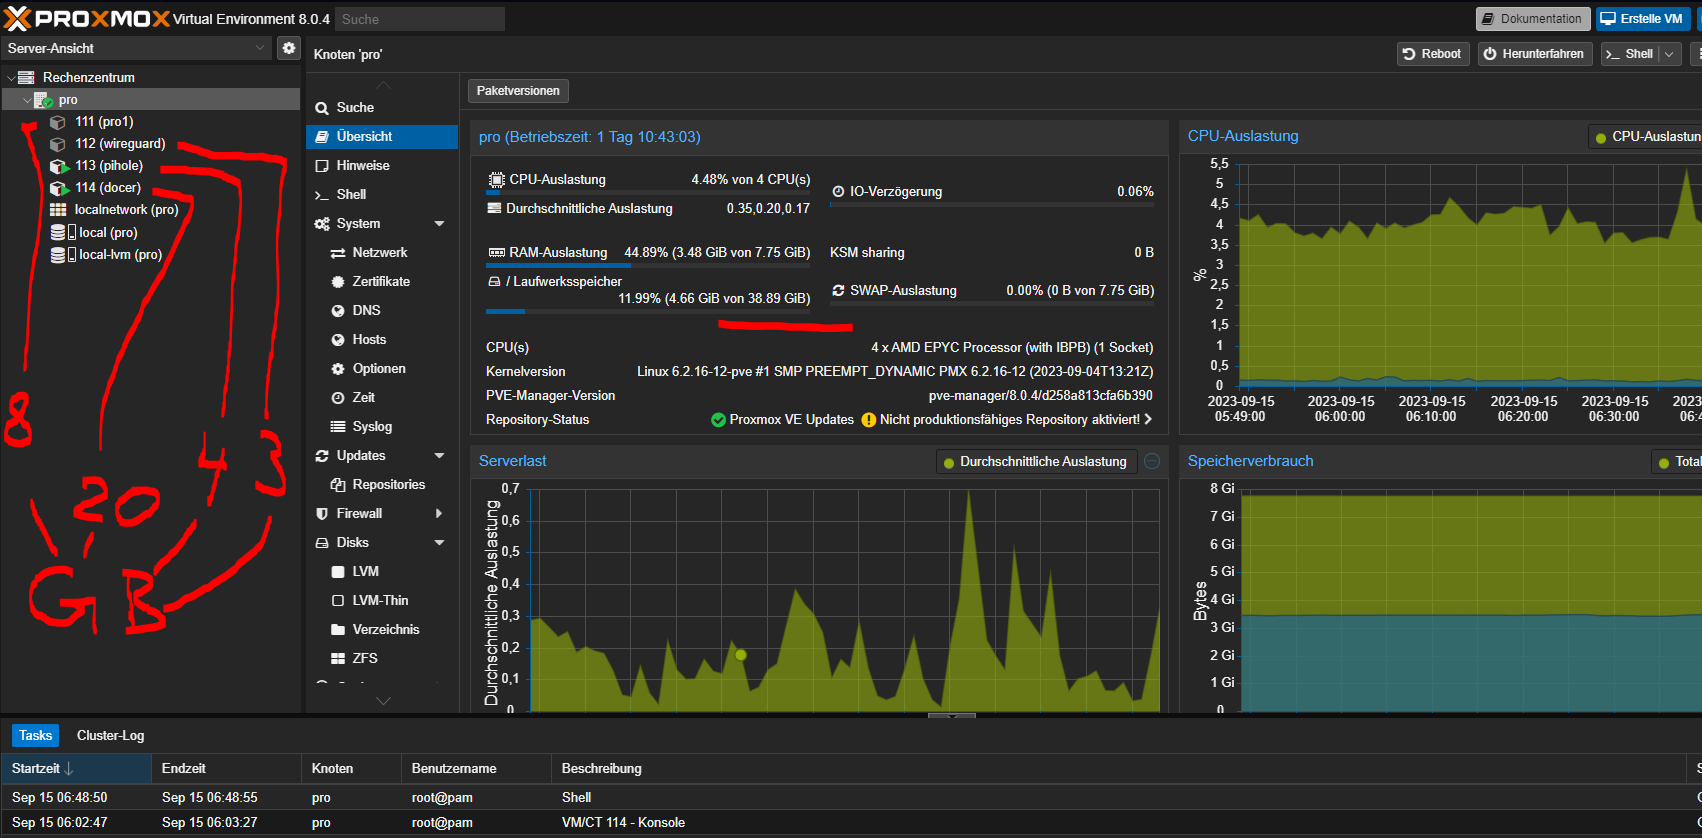Click the Laufwerksspeicher usage bar

tap(648, 312)
